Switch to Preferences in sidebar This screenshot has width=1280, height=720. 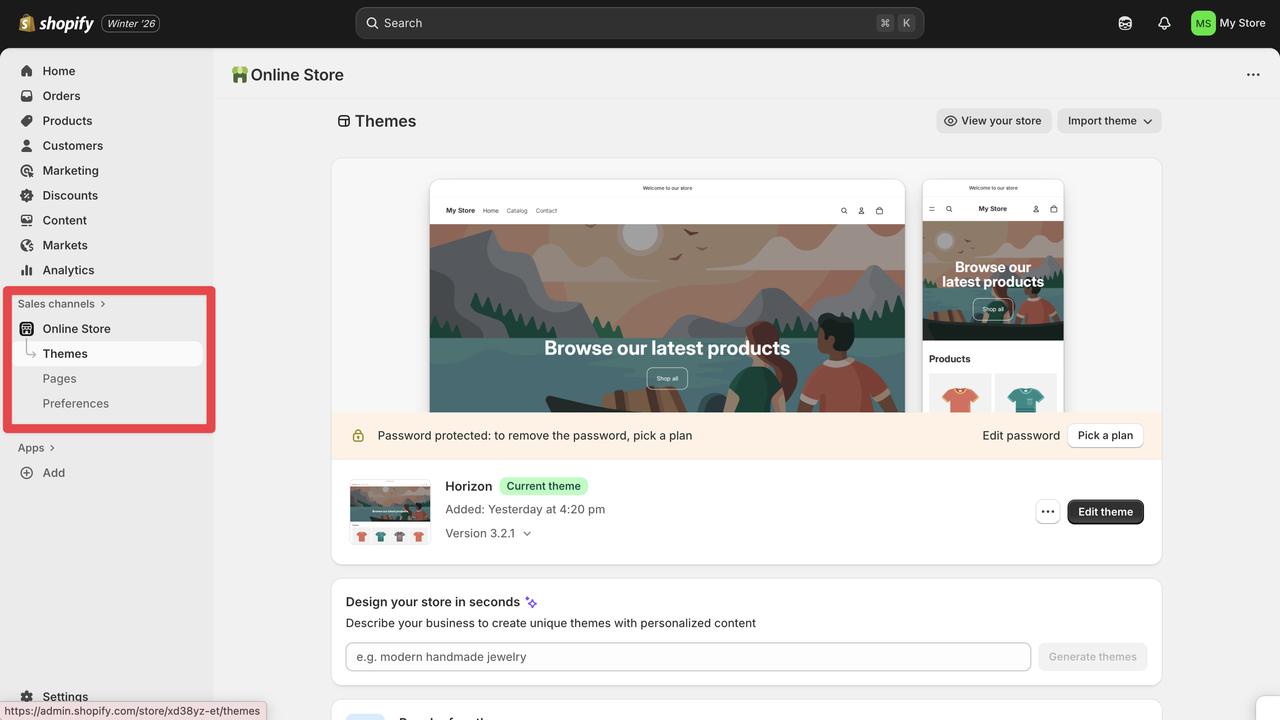pos(75,403)
